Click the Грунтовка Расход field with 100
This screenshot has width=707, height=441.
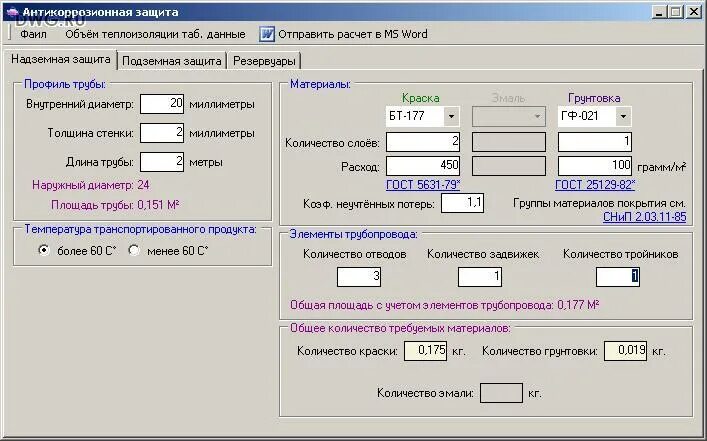point(595,166)
